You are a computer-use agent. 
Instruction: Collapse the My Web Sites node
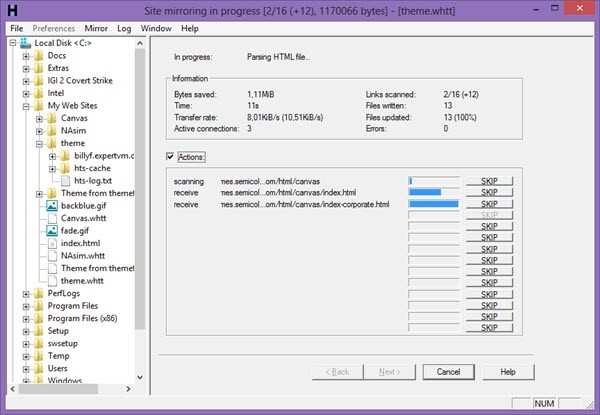(x=26, y=106)
